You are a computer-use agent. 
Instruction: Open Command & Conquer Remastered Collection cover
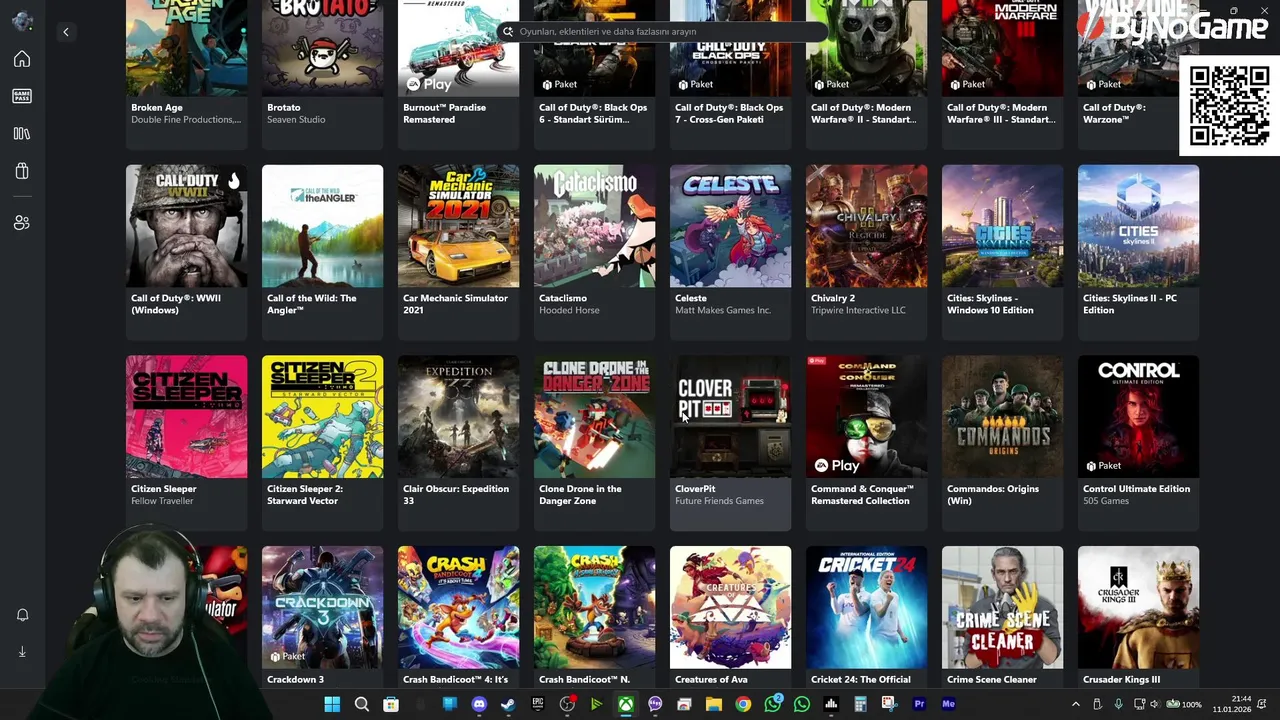click(866, 417)
